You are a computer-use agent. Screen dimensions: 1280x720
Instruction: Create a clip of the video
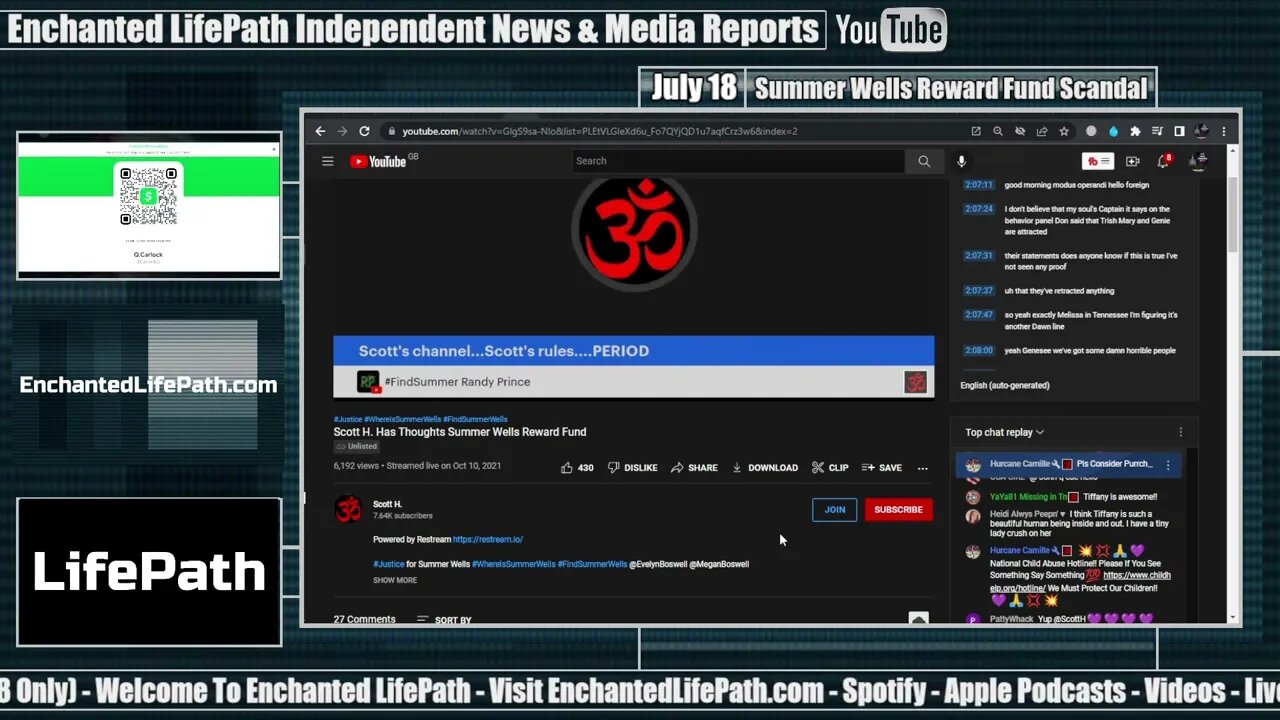(830, 467)
